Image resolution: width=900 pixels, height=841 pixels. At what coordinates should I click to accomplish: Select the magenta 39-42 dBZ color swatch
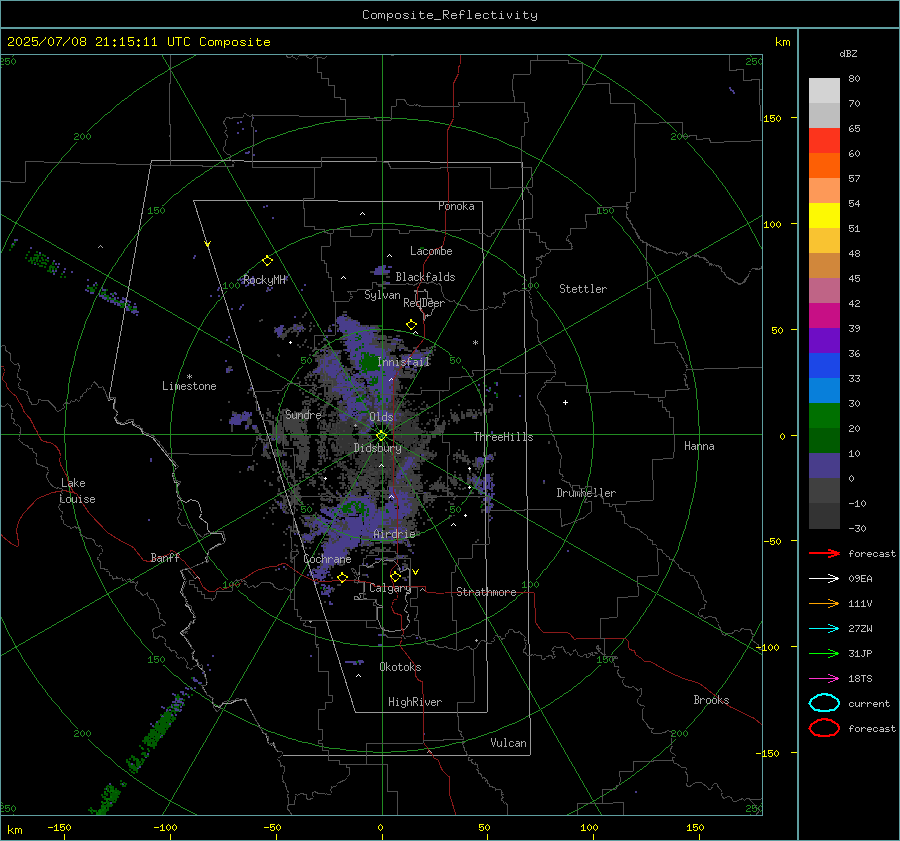pos(824,316)
